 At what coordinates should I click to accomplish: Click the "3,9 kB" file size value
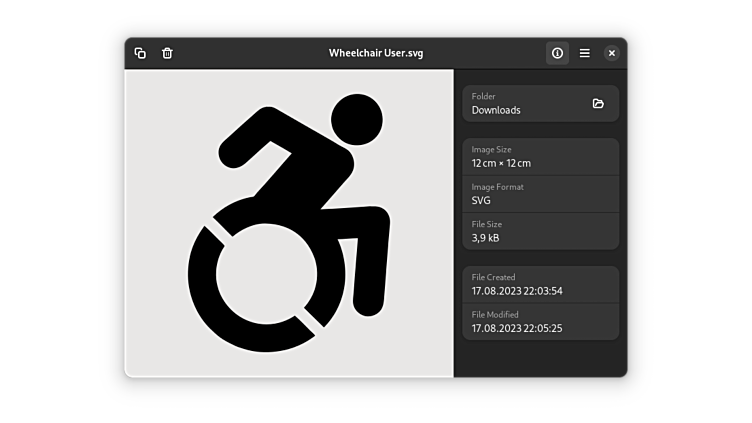pyautogui.click(x=486, y=238)
